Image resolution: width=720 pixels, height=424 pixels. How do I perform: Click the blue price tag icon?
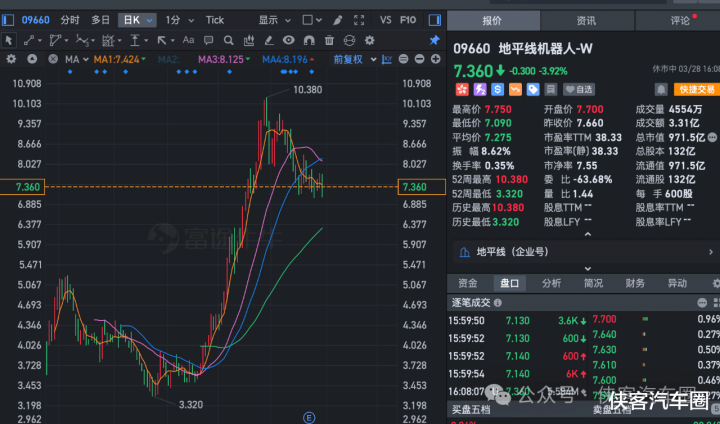(533, 89)
